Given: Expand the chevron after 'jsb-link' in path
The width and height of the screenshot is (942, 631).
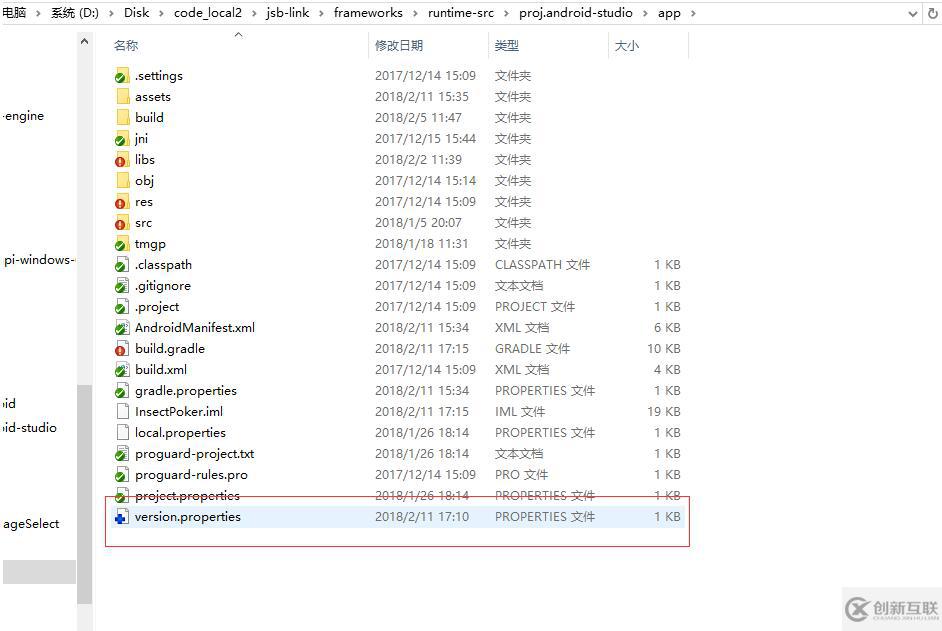Looking at the screenshot, I should click(x=321, y=13).
